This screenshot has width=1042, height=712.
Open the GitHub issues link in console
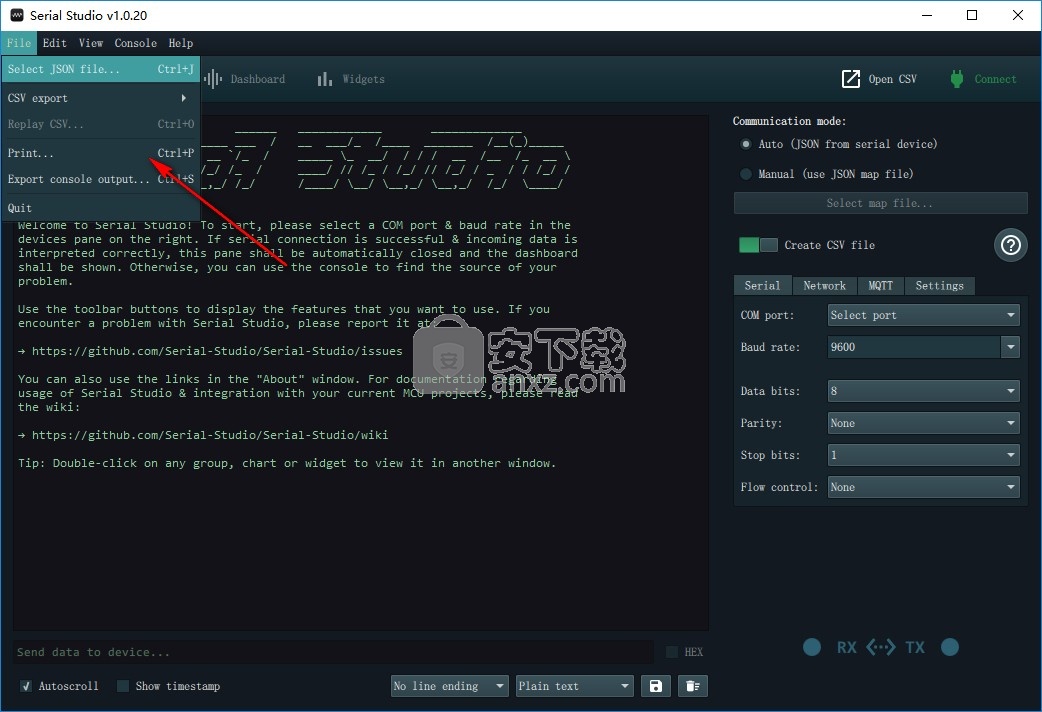pos(217,351)
